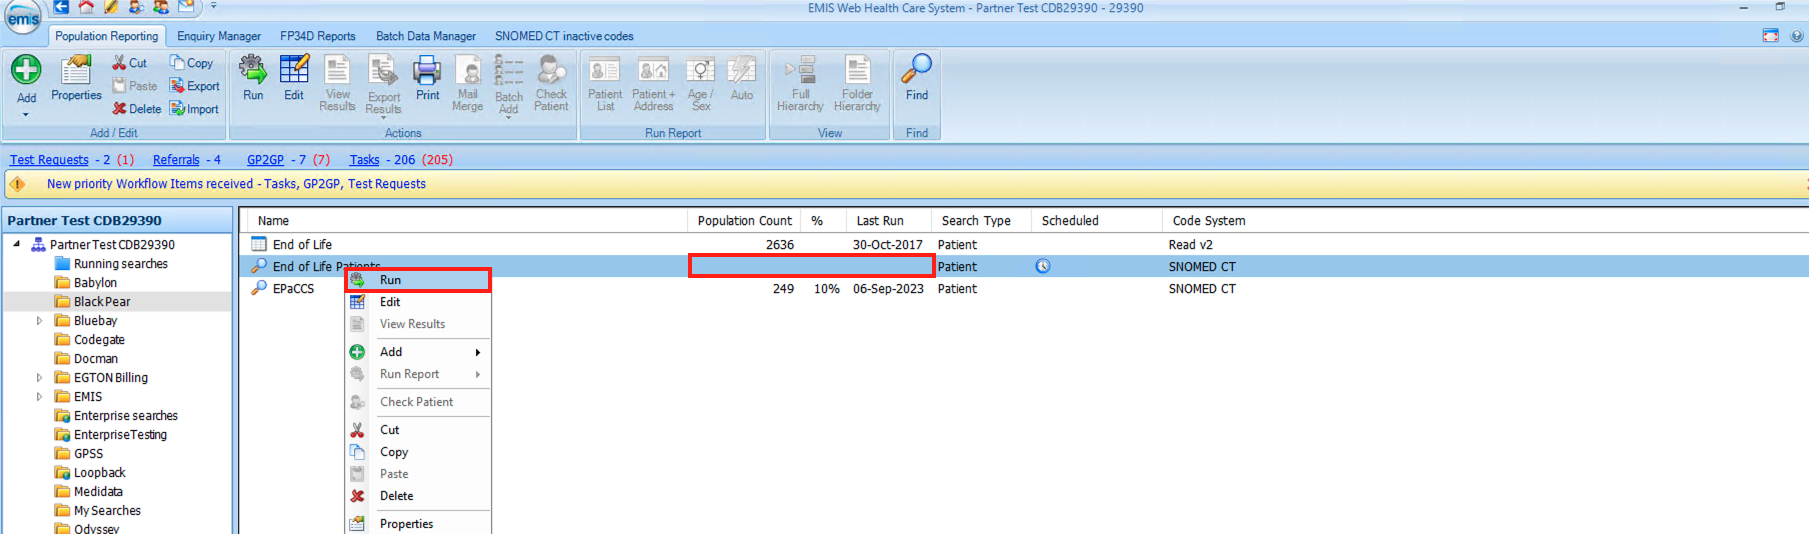1809x534 pixels.
Task: Choose Edit from the context menu
Action: pyautogui.click(x=418, y=302)
